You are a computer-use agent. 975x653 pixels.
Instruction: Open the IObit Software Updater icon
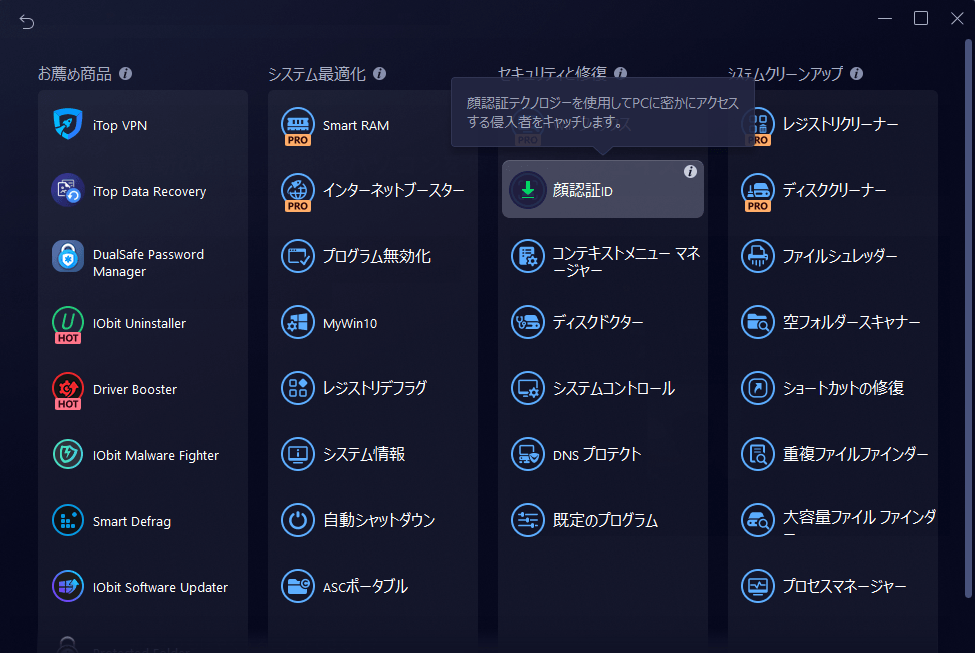[x=68, y=586]
